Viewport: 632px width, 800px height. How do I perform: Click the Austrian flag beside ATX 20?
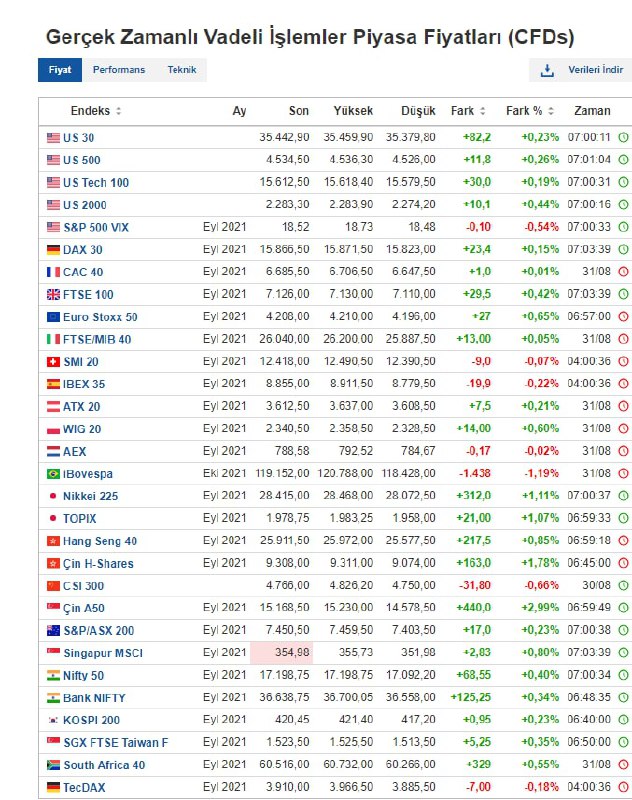click(53, 407)
